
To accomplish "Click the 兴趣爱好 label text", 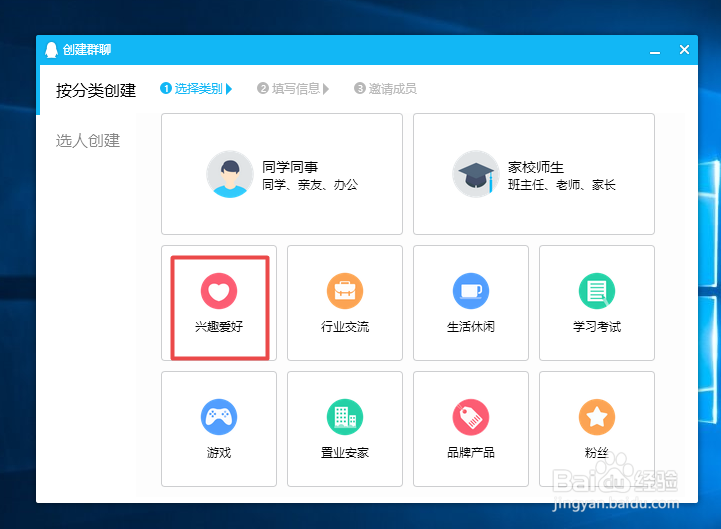I will [x=219, y=327].
